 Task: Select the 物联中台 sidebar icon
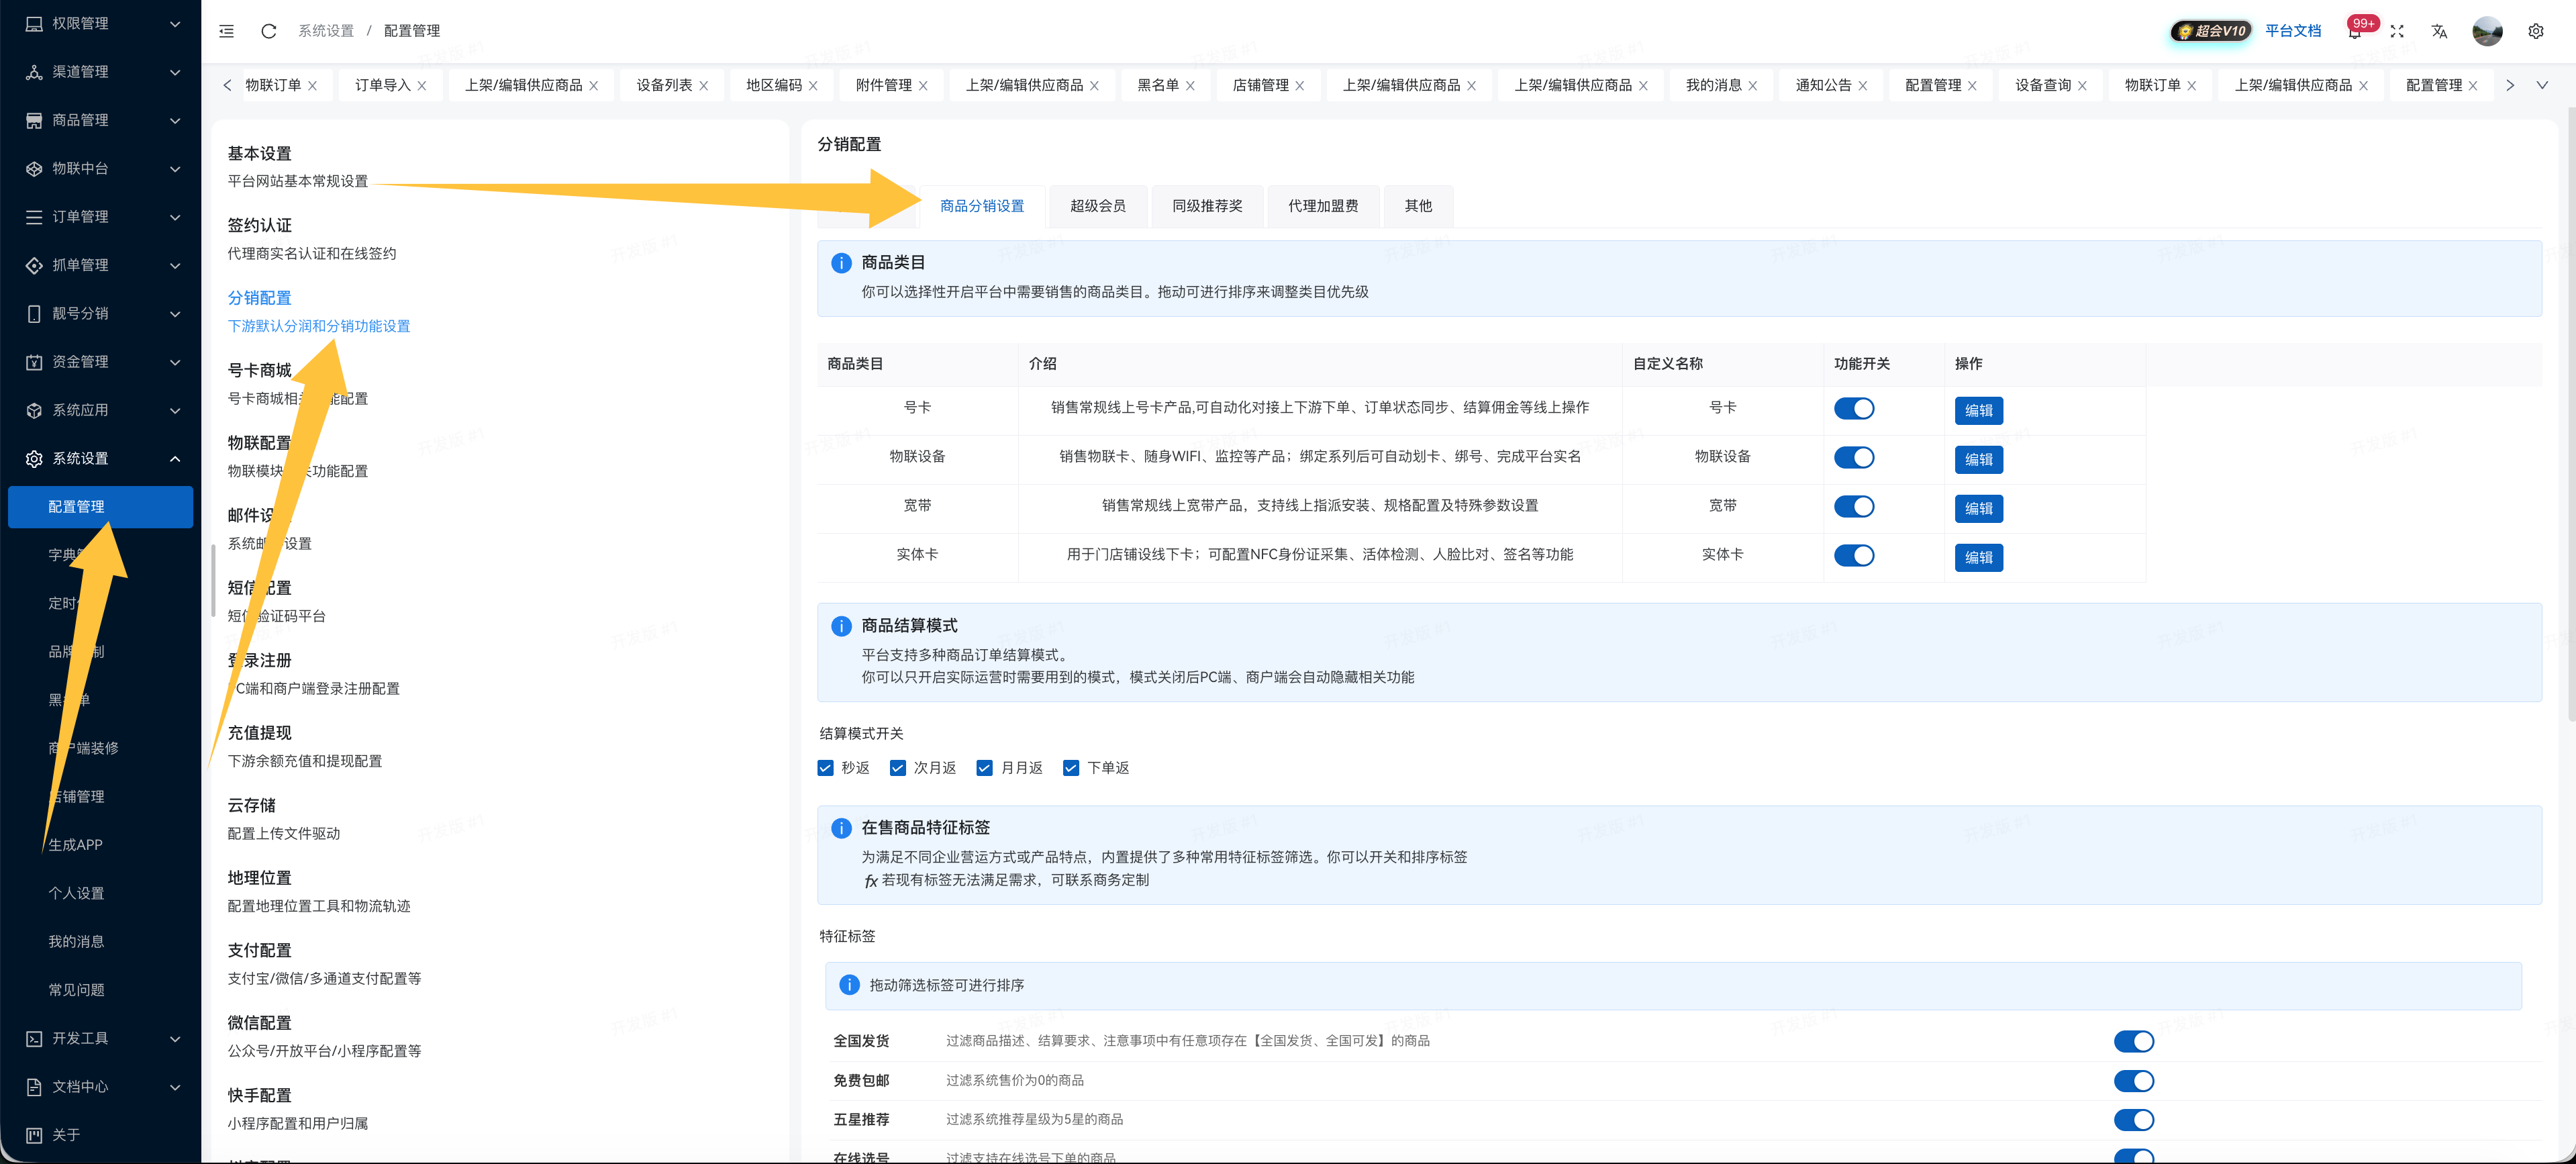pyautogui.click(x=33, y=168)
